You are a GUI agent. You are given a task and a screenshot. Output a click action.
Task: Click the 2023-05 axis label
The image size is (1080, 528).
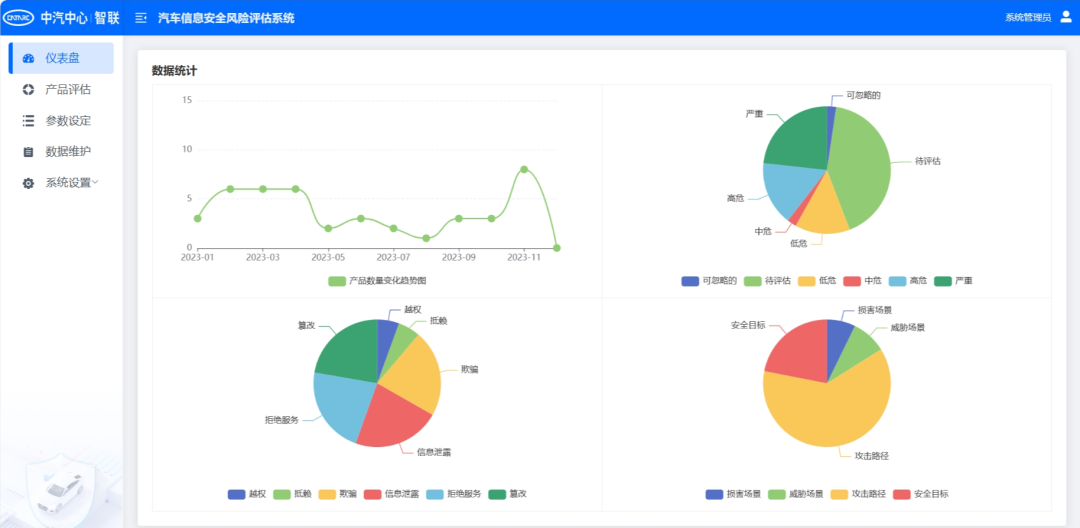[328, 257]
